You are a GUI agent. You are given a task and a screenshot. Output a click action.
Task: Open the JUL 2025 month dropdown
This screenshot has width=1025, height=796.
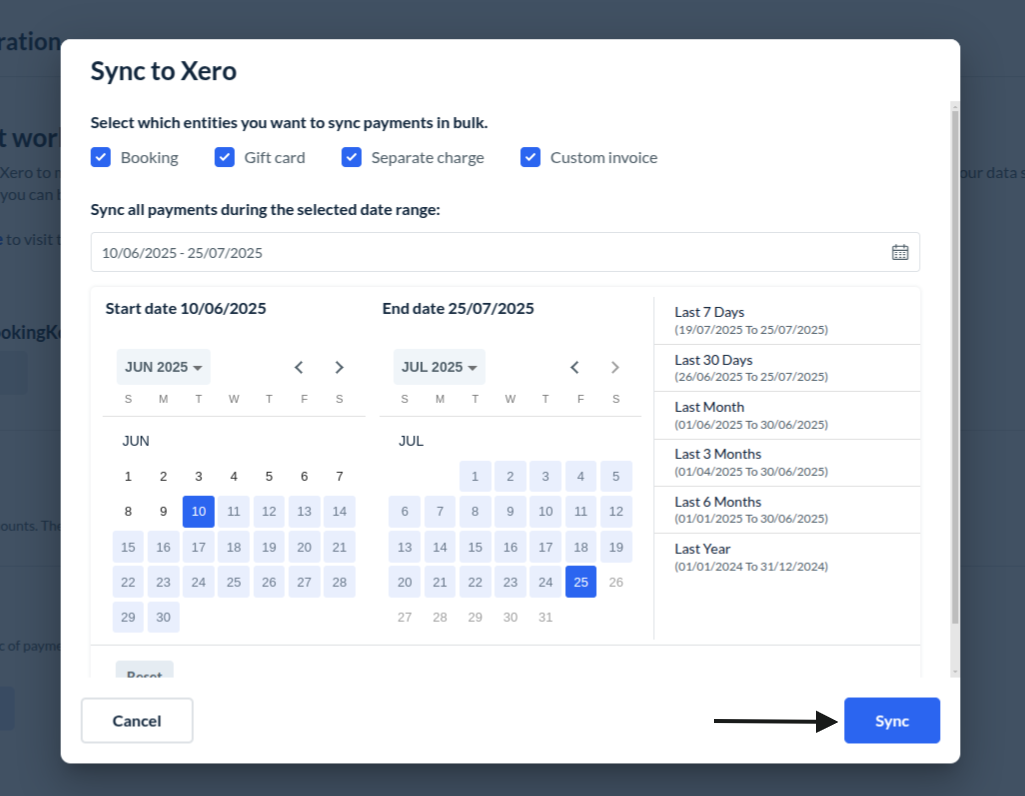tap(439, 367)
